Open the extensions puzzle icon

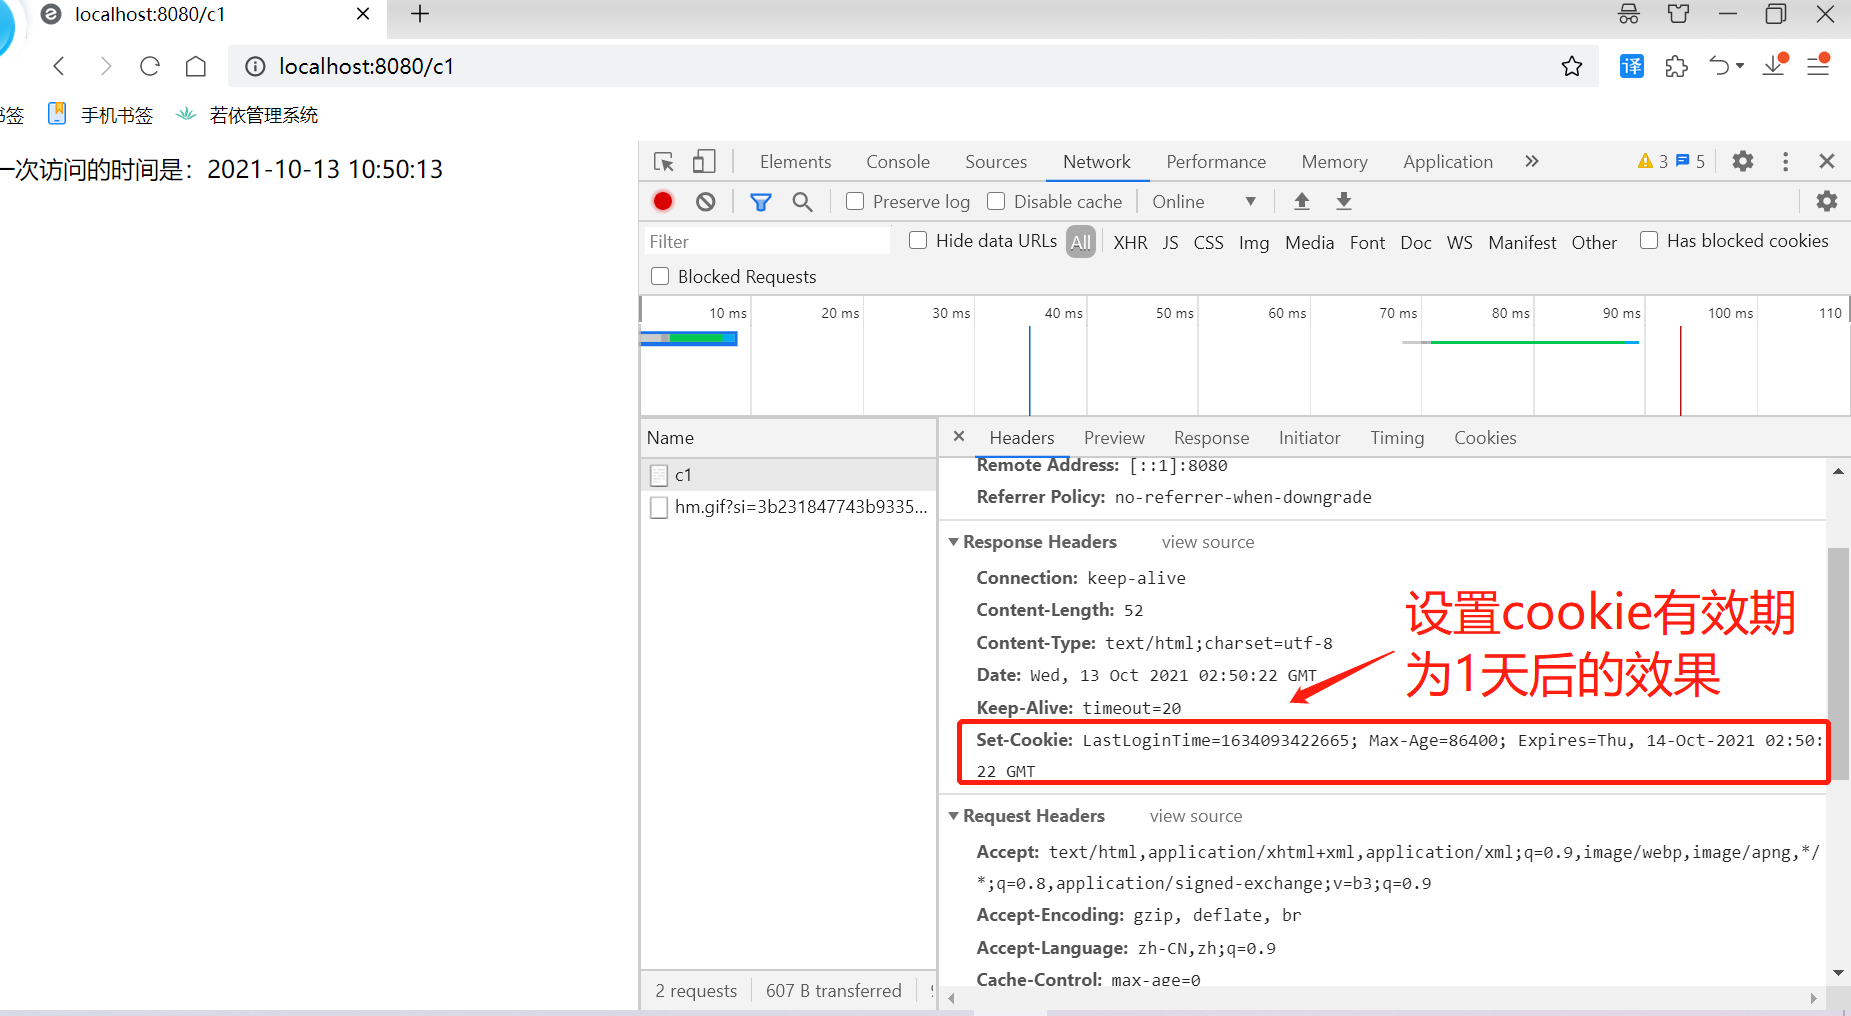coord(1677,66)
